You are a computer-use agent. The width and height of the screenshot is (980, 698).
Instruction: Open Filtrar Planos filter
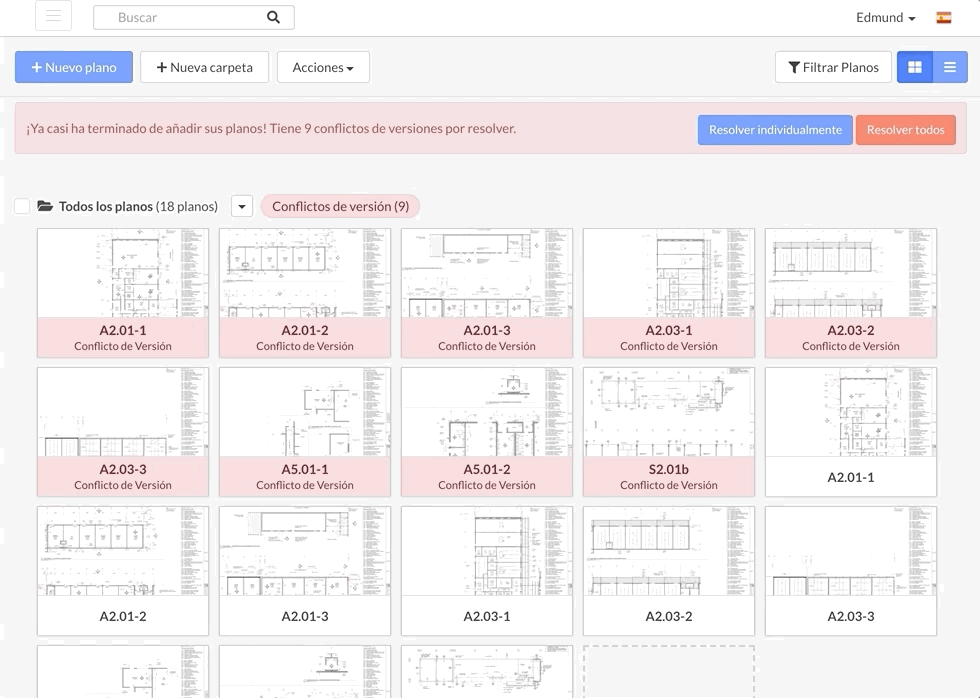(833, 67)
